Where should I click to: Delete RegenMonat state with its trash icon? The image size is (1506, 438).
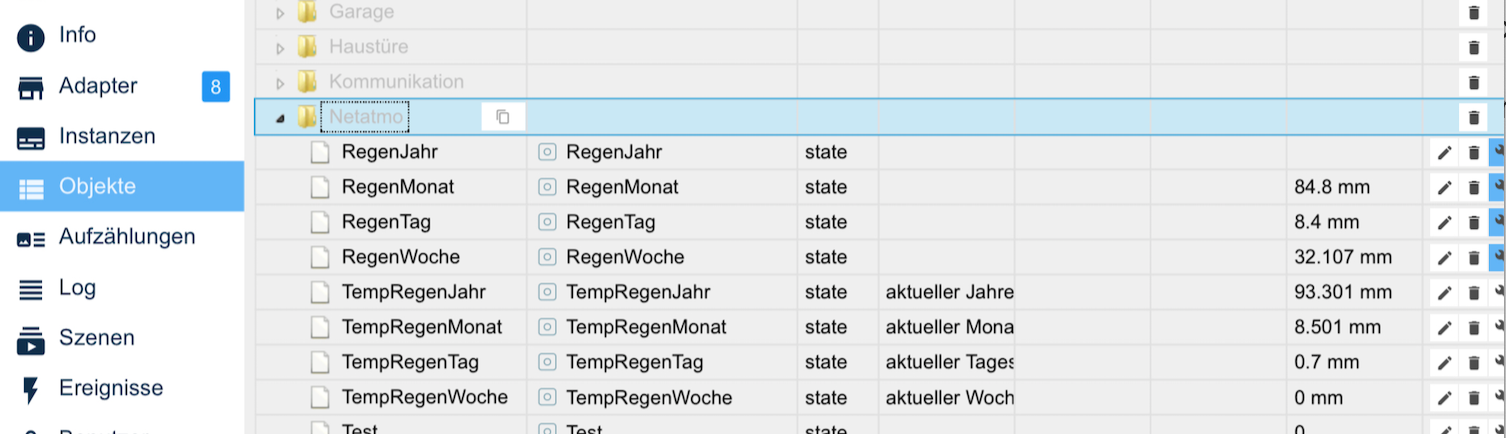tap(1473, 187)
